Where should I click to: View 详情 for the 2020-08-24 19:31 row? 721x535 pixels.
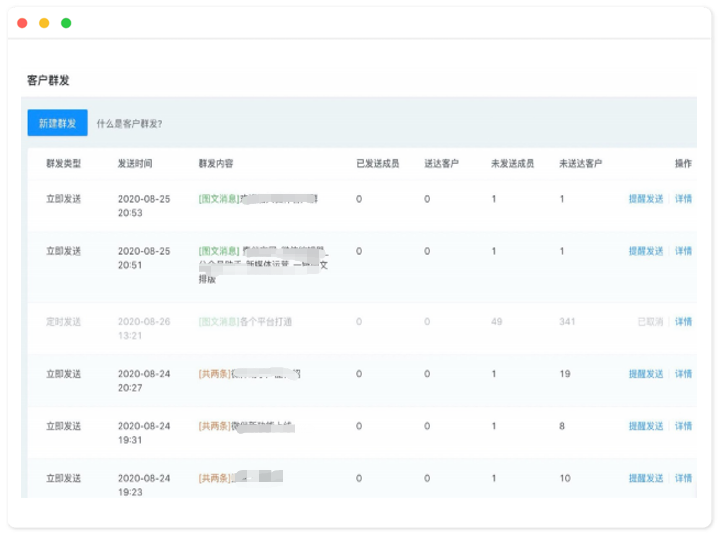[x=684, y=426]
